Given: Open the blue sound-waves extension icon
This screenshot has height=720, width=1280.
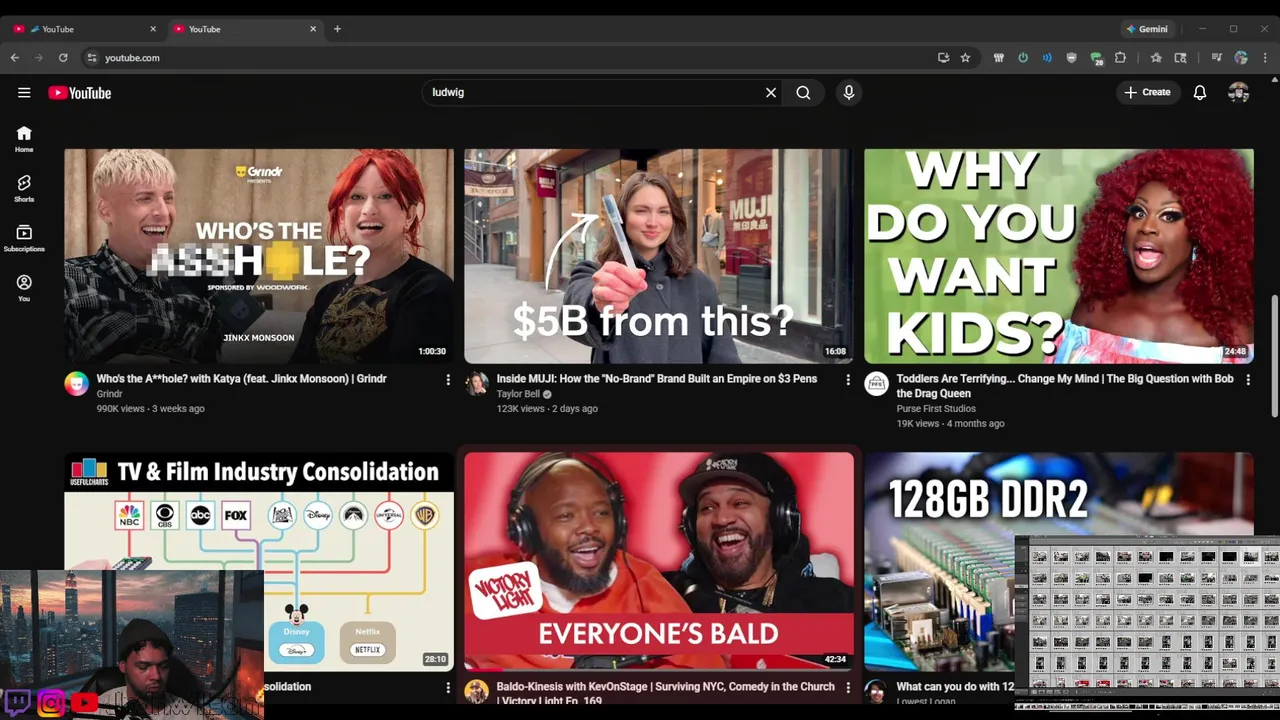Looking at the screenshot, I should [1047, 58].
